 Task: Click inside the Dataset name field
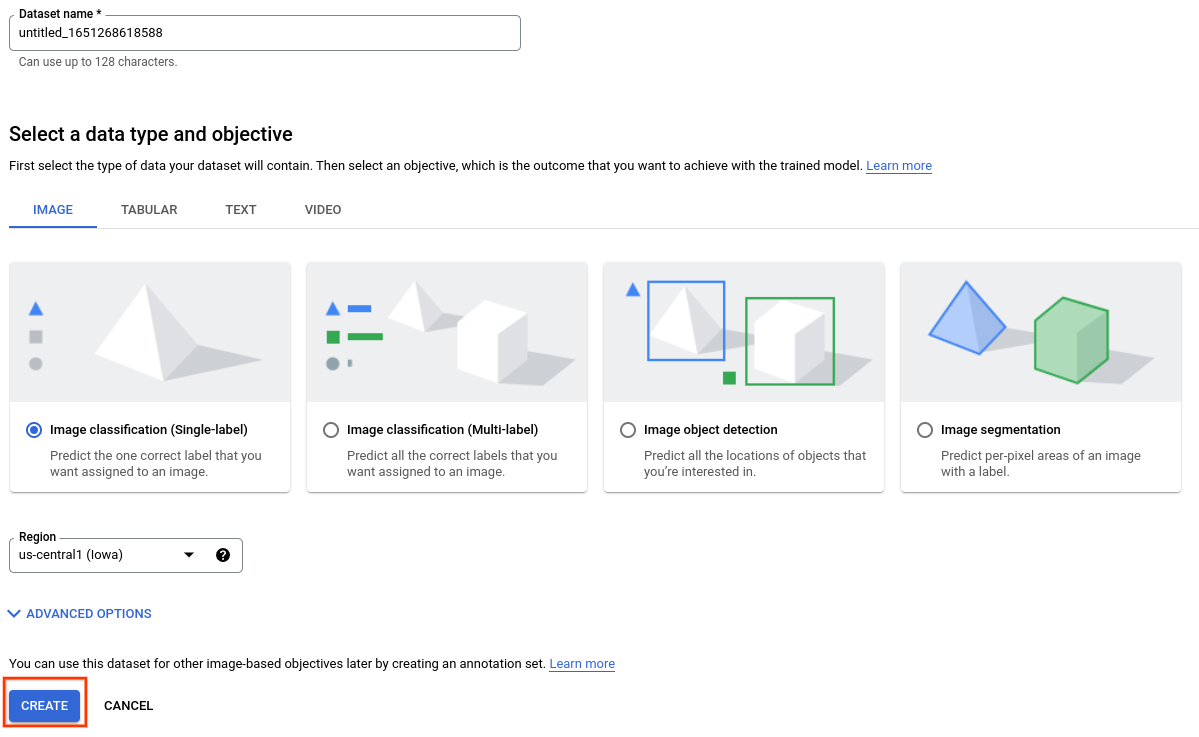264,33
